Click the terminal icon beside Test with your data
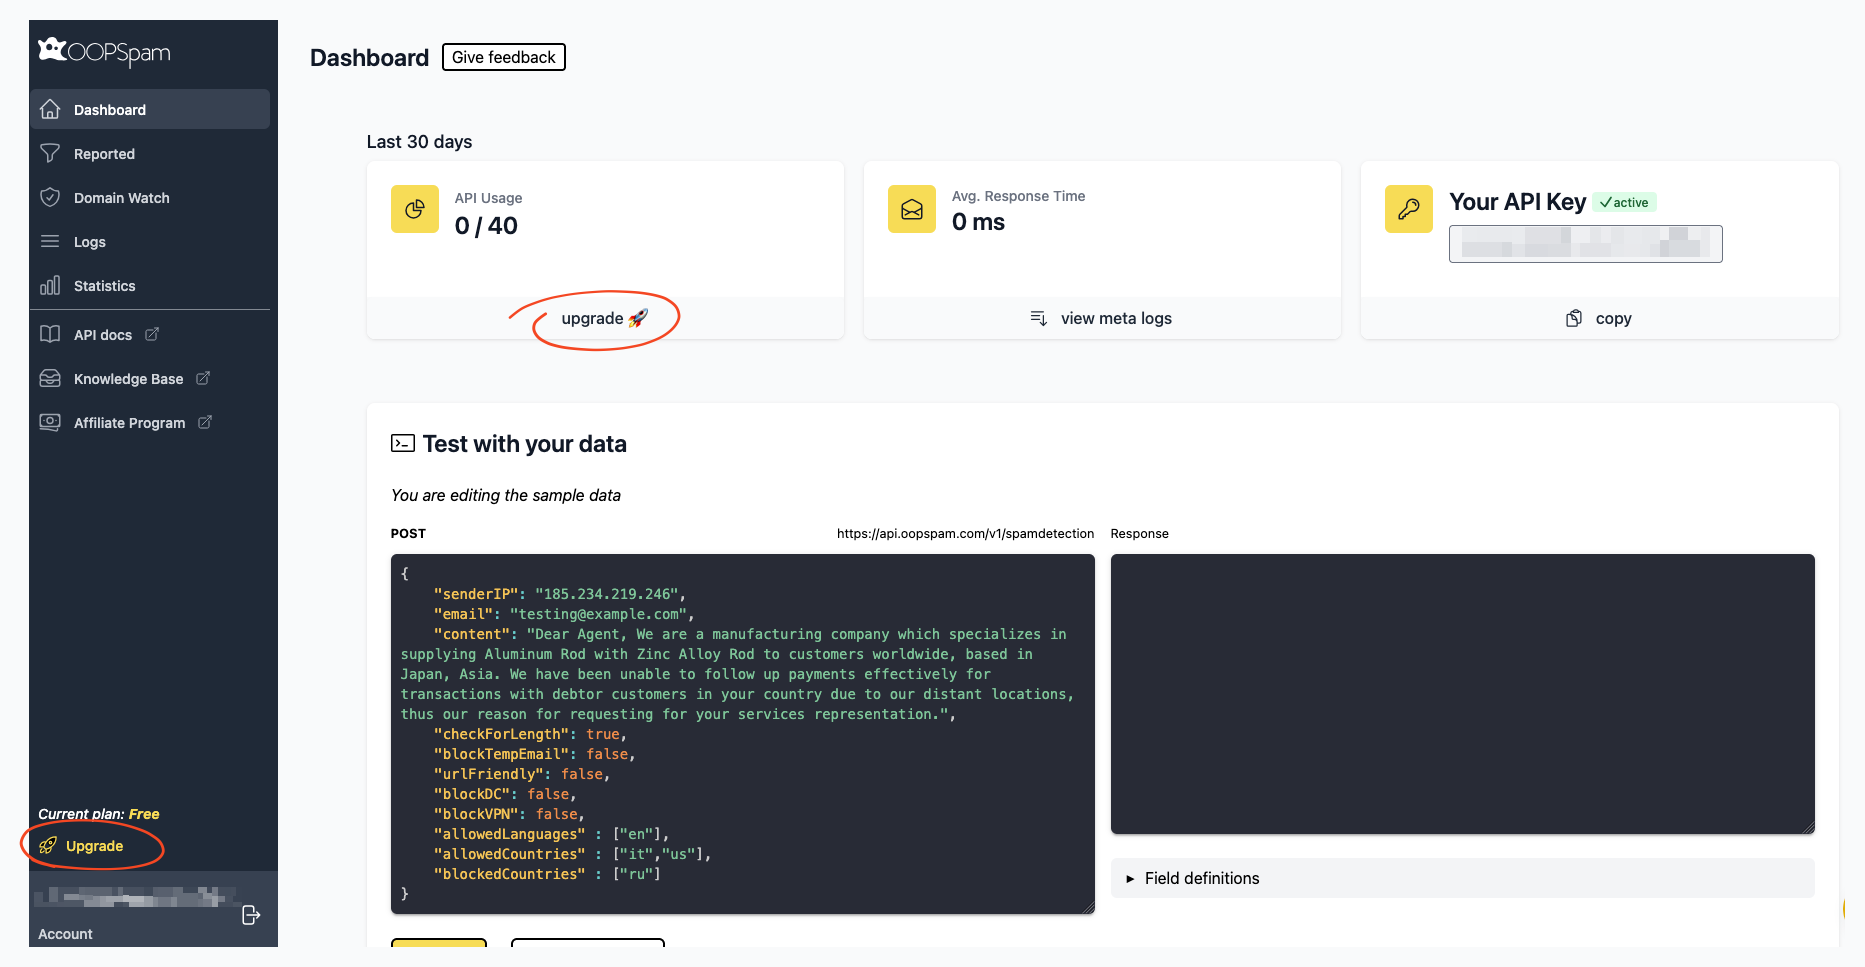Image resolution: width=1865 pixels, height=967 pixels. tap(403, 443)
